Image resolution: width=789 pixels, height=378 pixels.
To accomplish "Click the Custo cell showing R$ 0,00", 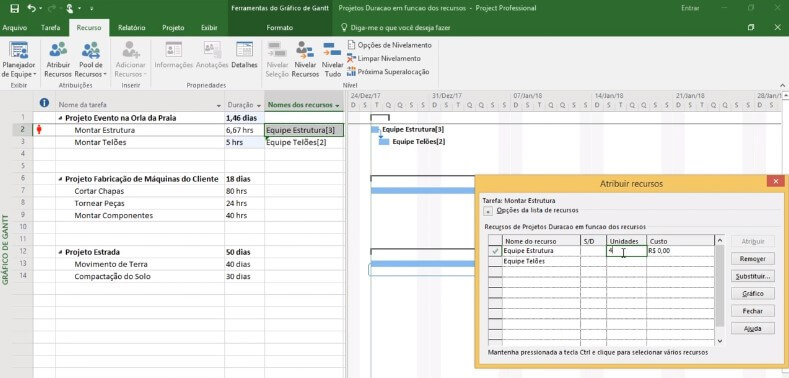I will [x=680, y=251].
